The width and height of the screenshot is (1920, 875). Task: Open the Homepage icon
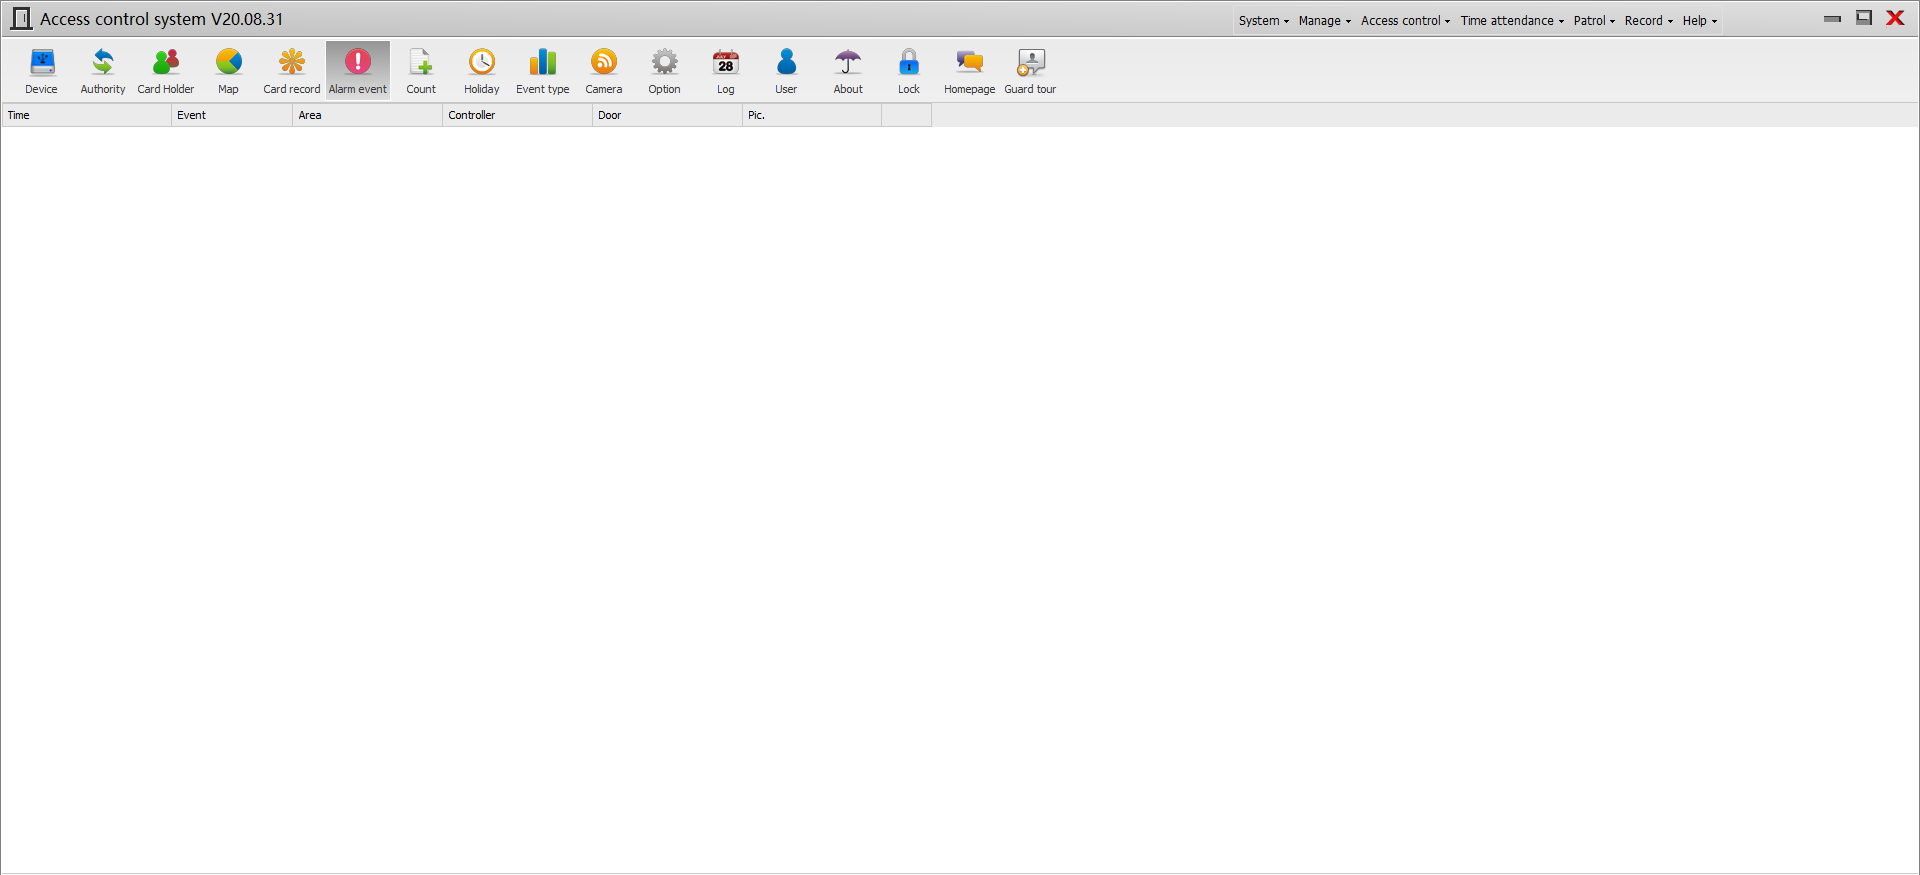coord(970,70)
